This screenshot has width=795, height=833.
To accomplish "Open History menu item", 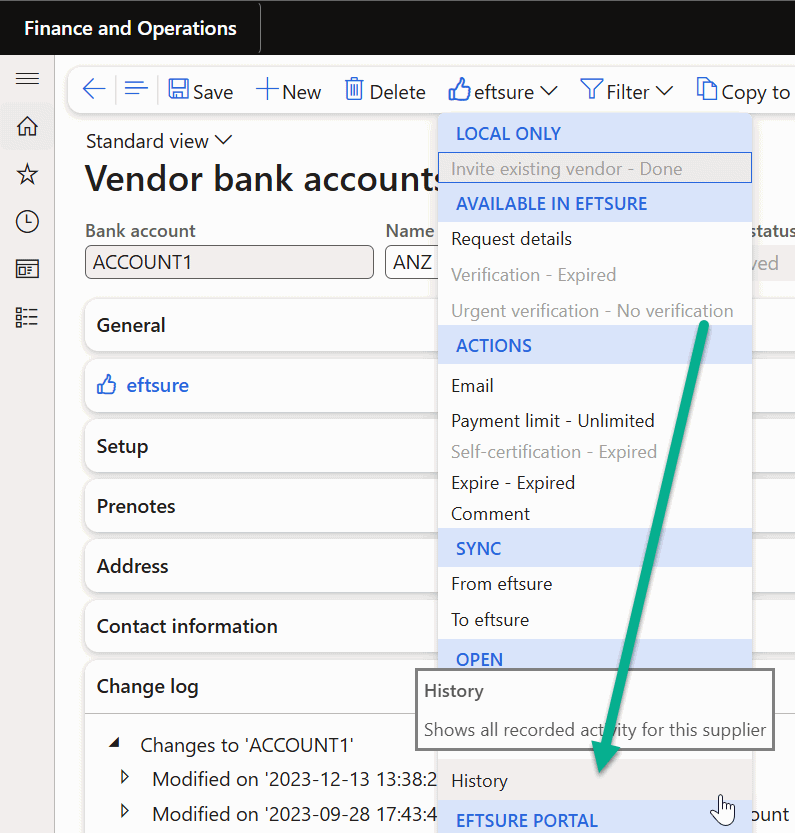I will (595, 781).
